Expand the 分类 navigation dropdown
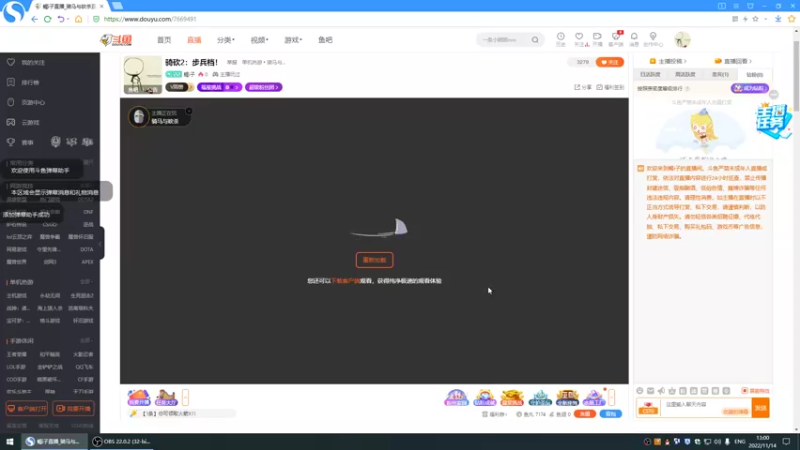The height and width of the screenshot is (450, 800). click(x=226, y=40)
